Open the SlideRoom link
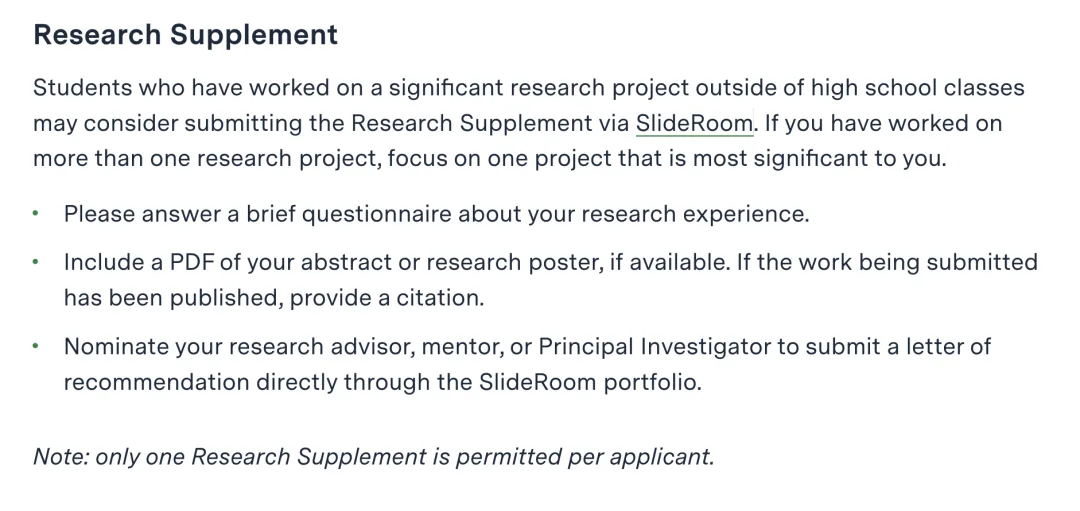The width and height of the screenshot is (1080, 511). click(694, 123)
